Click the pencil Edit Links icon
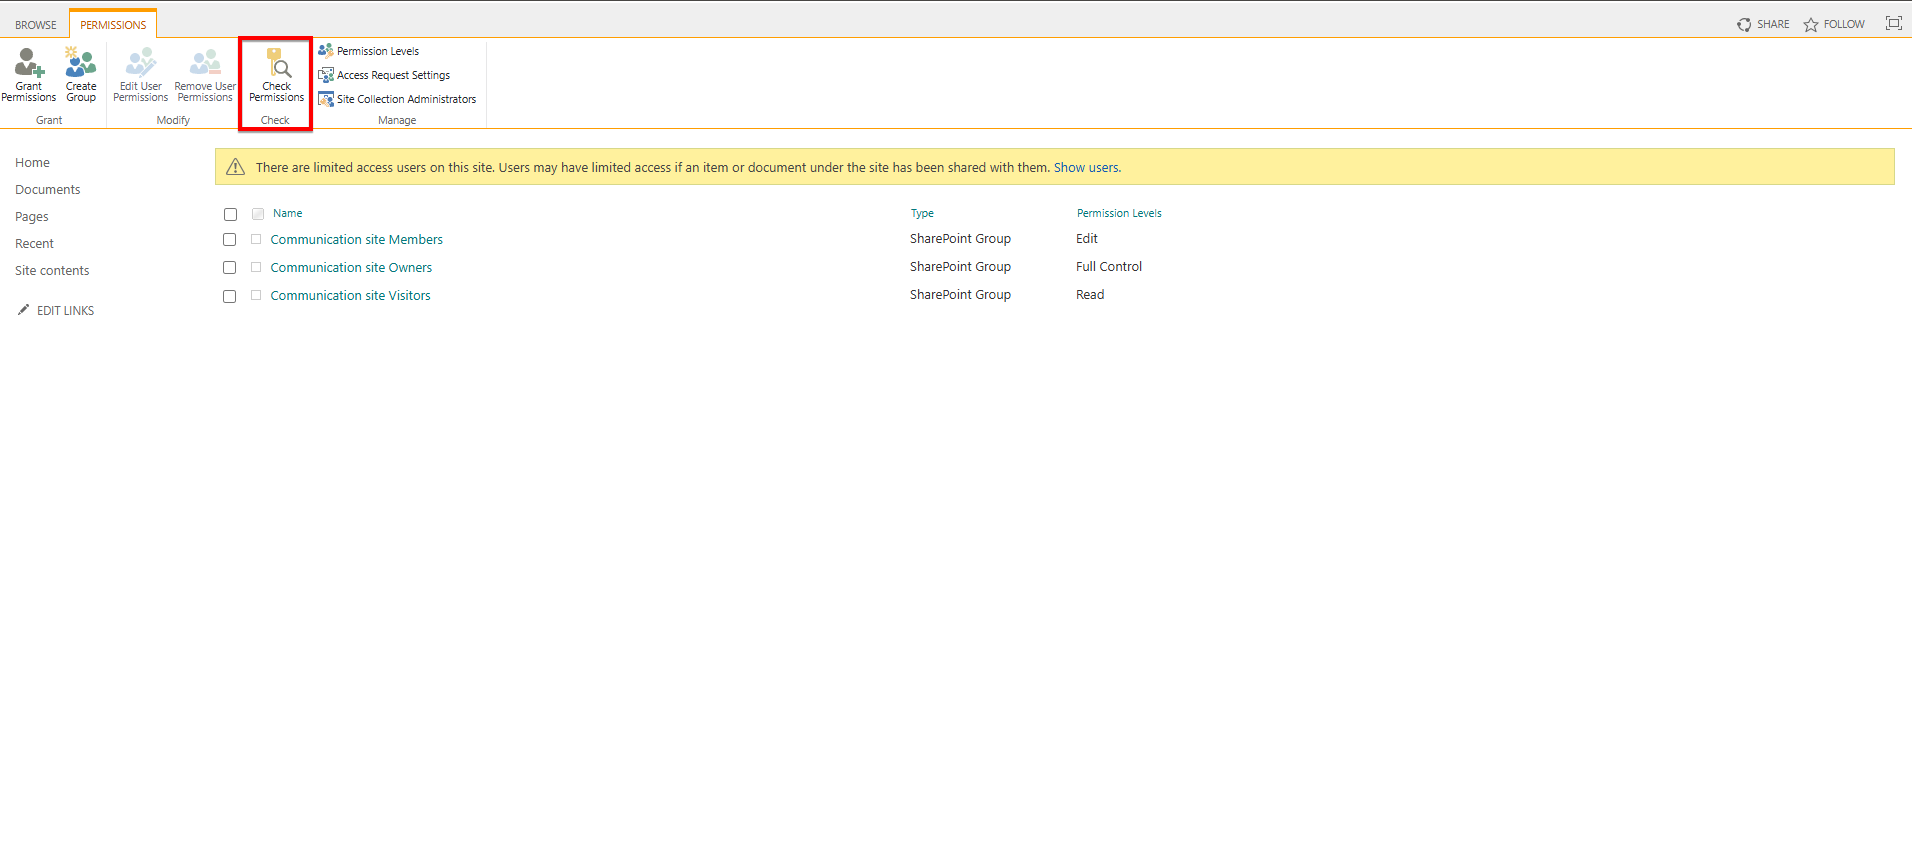This screenshot has width=1912, height=864. point(23,310)
